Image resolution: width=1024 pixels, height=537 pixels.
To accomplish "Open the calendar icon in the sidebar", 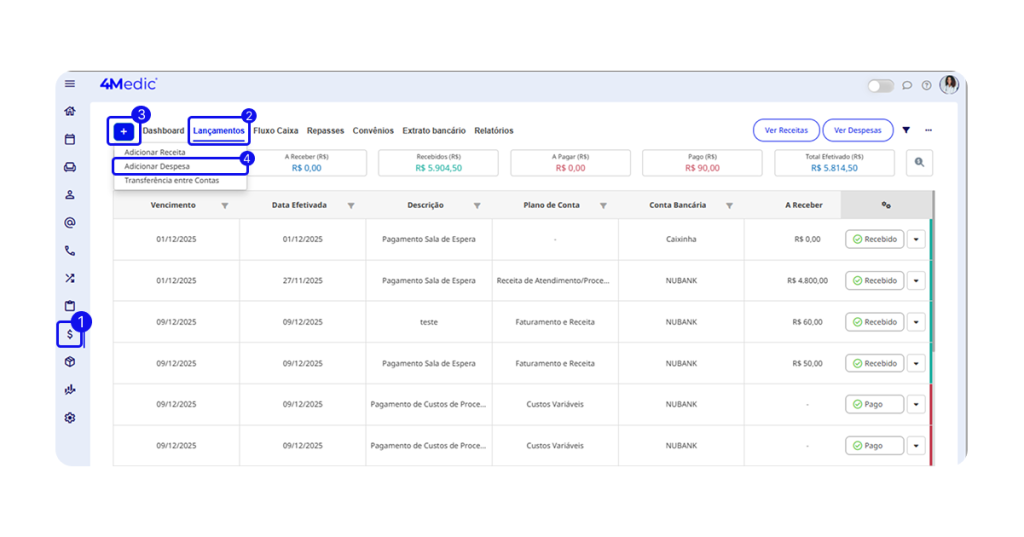I will coord(70,139).
